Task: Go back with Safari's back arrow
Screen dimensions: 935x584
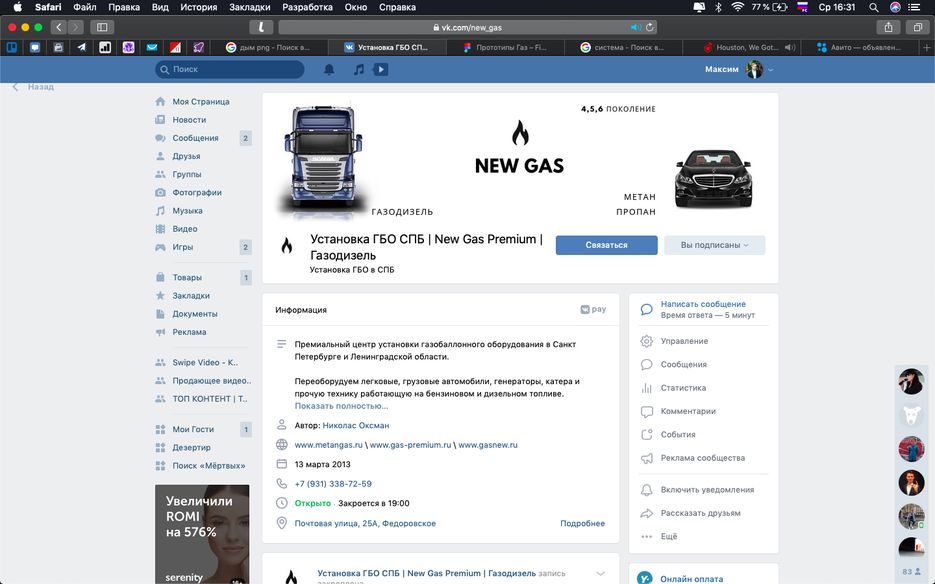Action: (x=58, y=27)
